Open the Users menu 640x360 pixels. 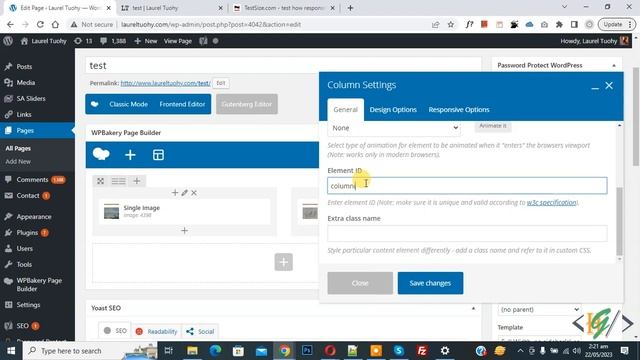24,249
